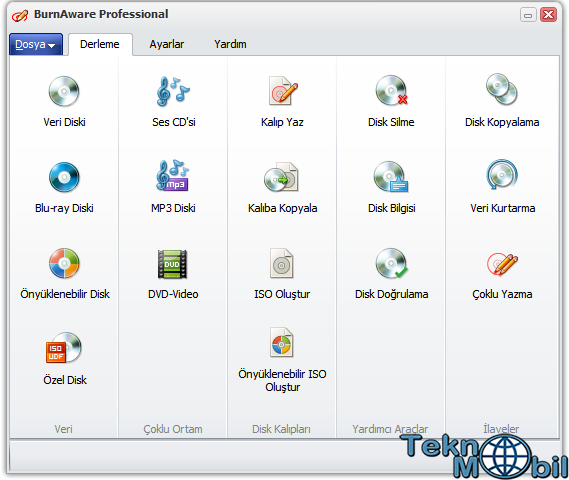
Task: Open the MP3 Diski tool
Action: tap(173, 187)
